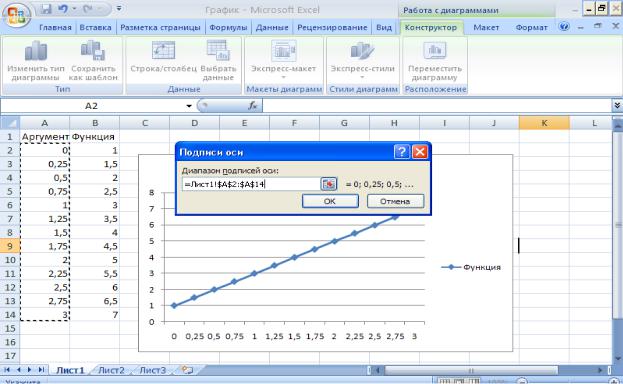Click cell B11 with value 5,5

(x=95, y=273)
